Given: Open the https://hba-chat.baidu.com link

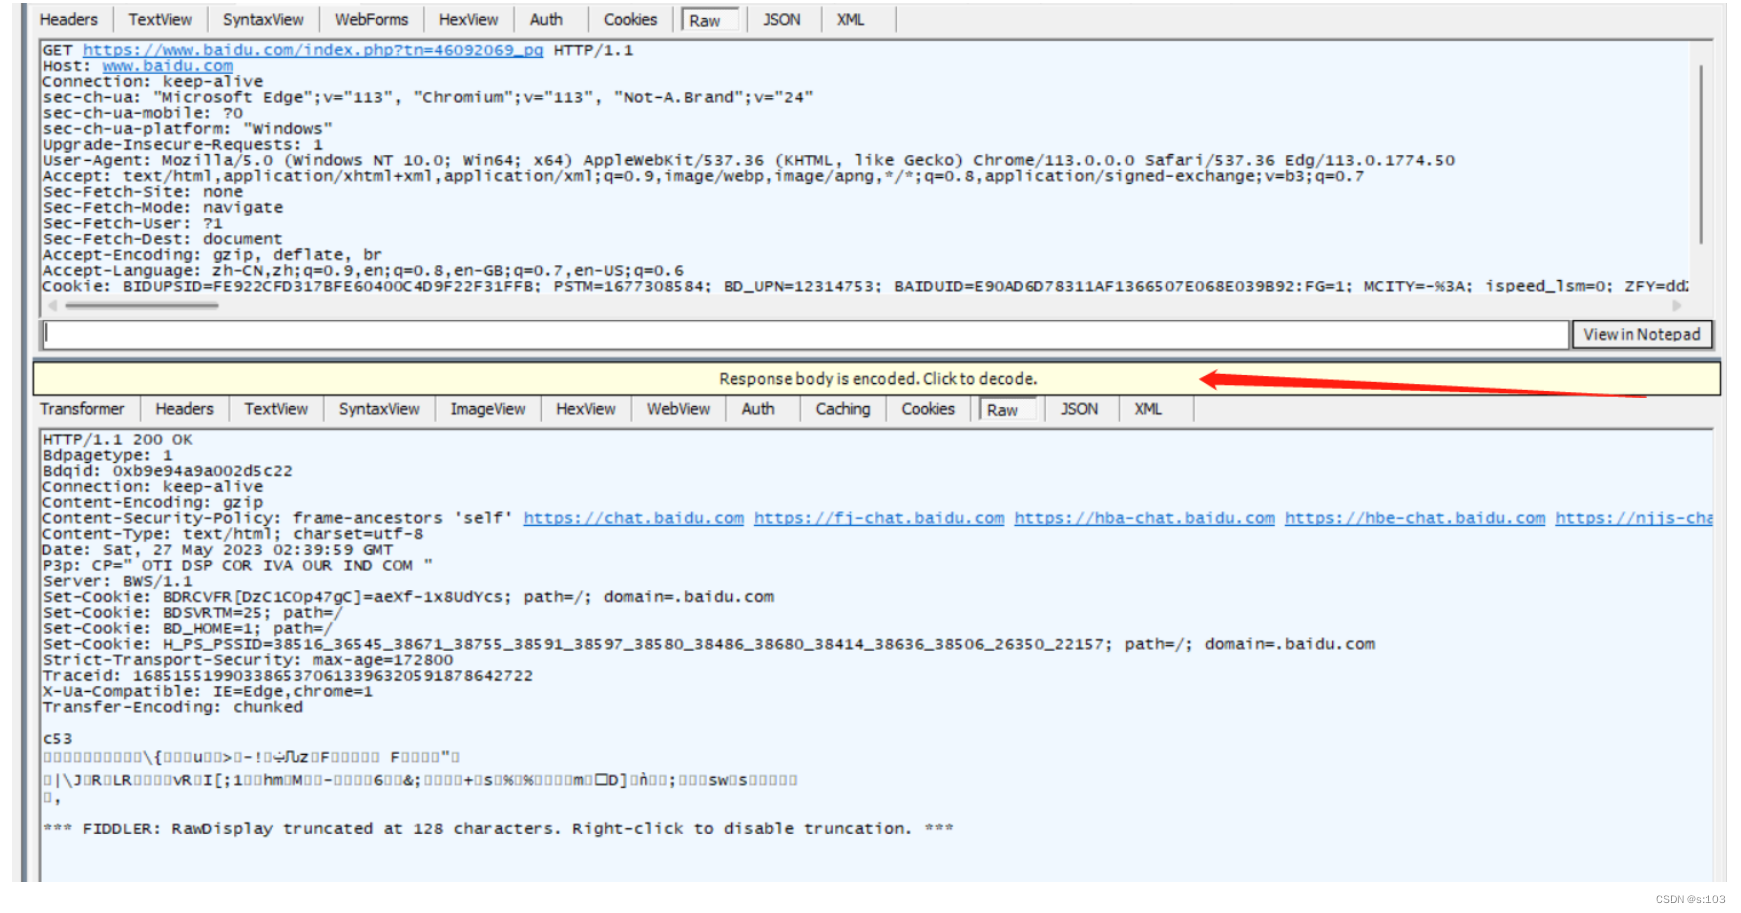Looking at the screenshot, I should 1145,518.
